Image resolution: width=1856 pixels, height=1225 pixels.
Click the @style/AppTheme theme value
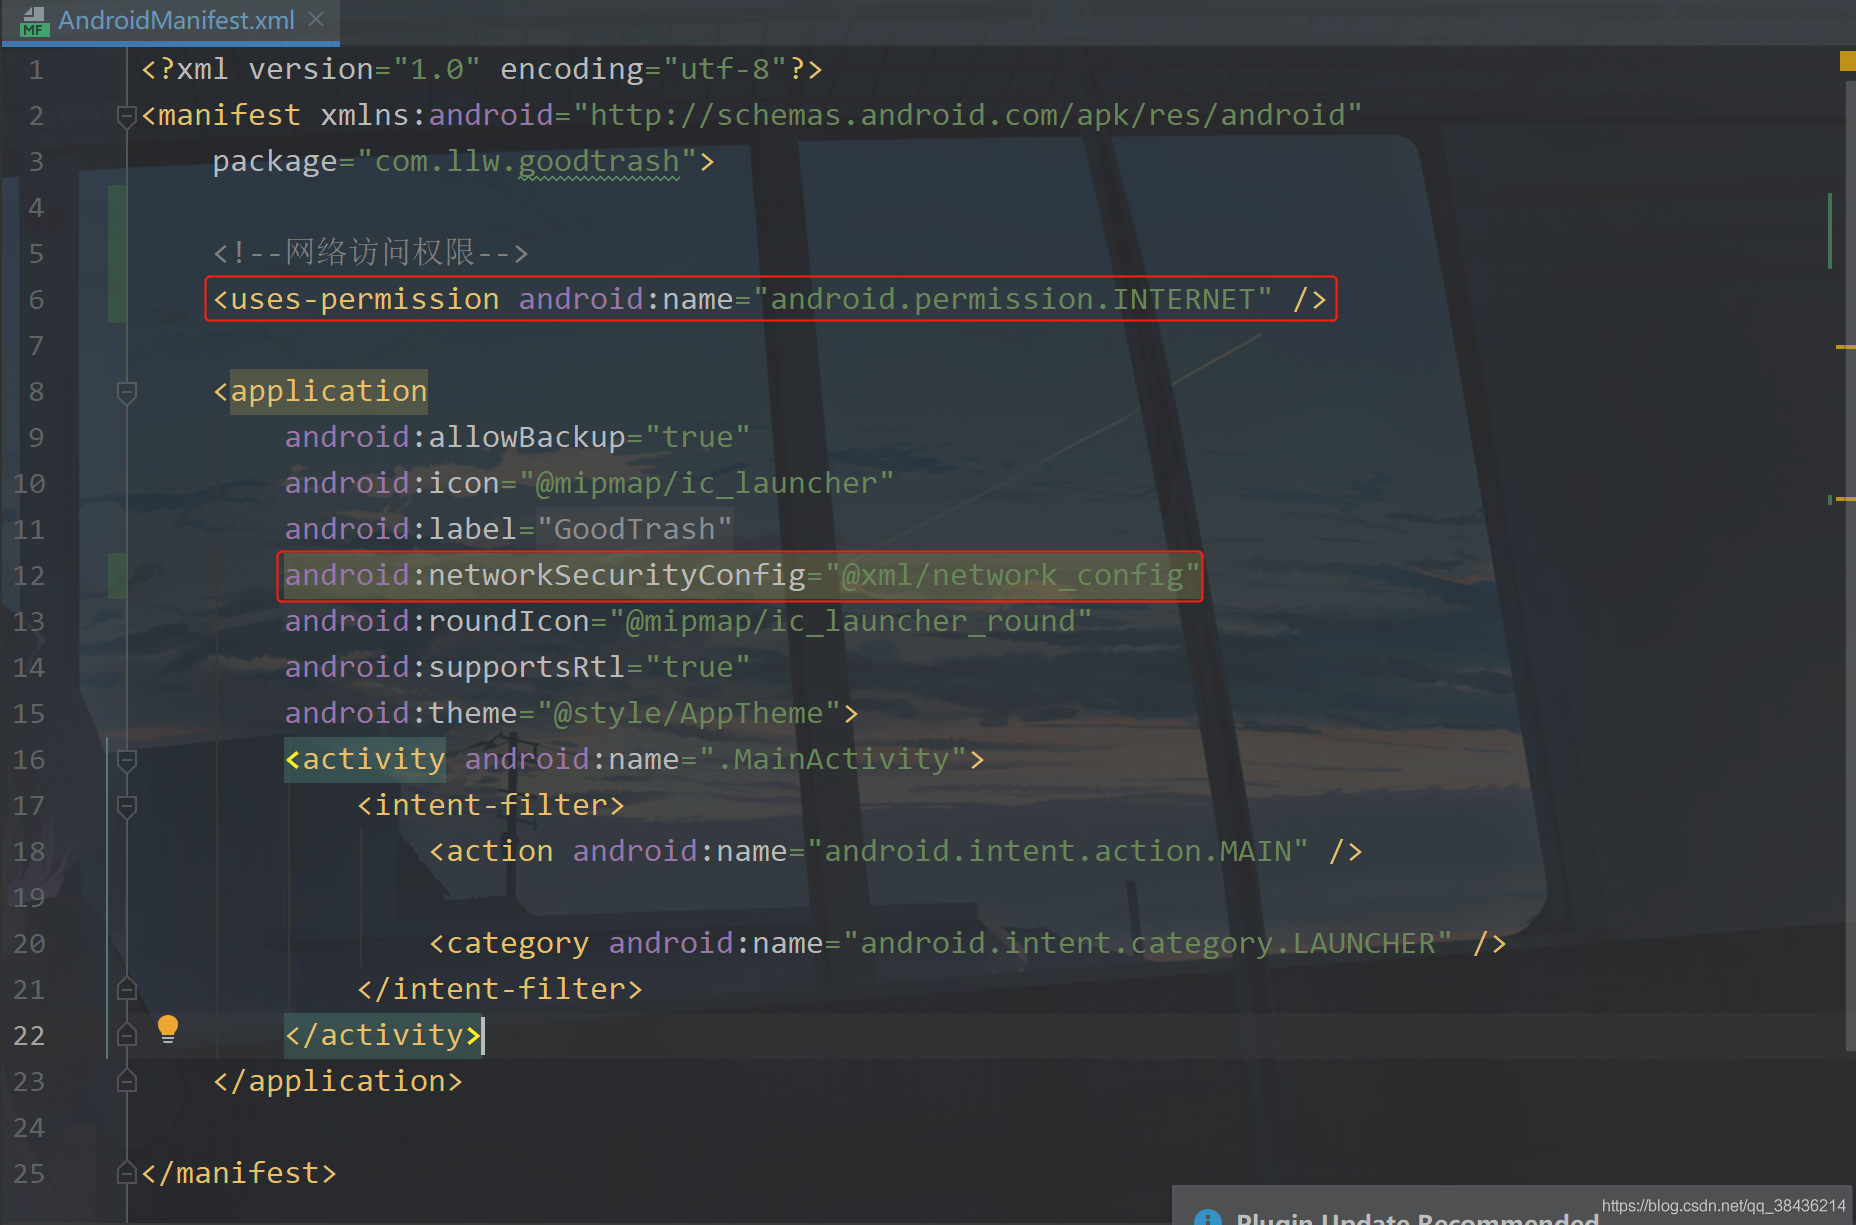(688, 713)
